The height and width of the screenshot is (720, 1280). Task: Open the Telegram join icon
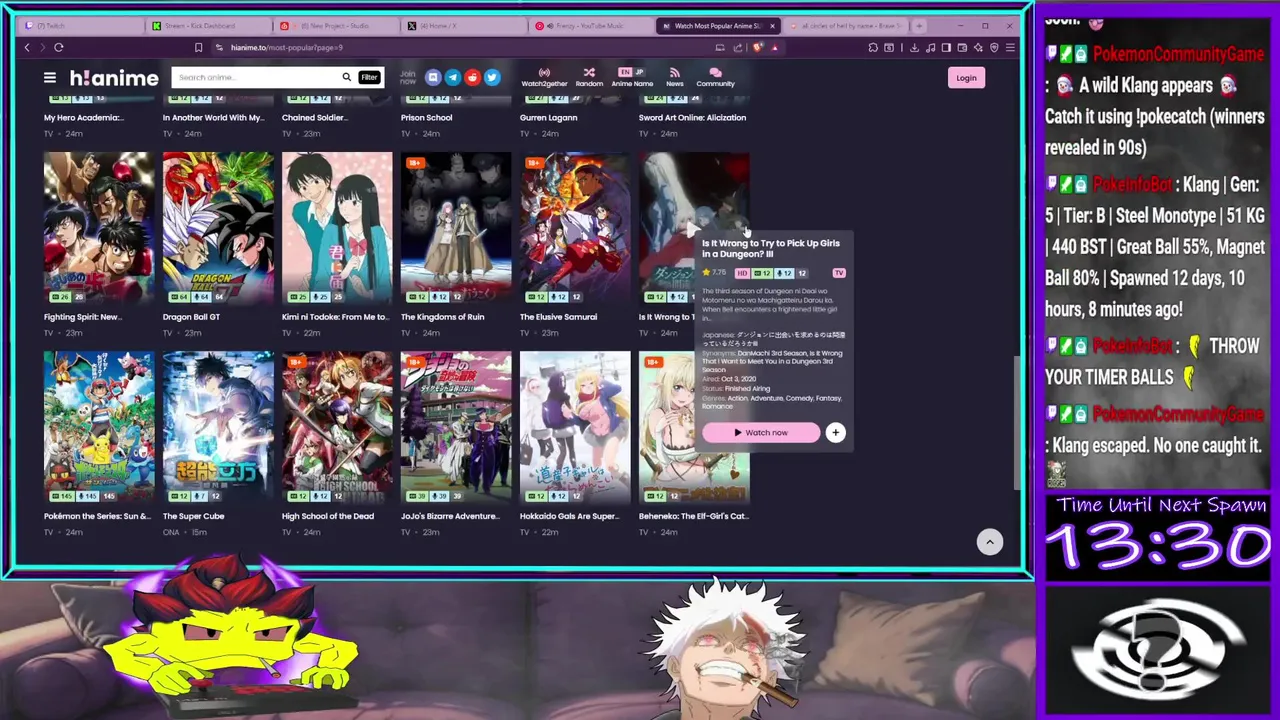coord(452,77)
